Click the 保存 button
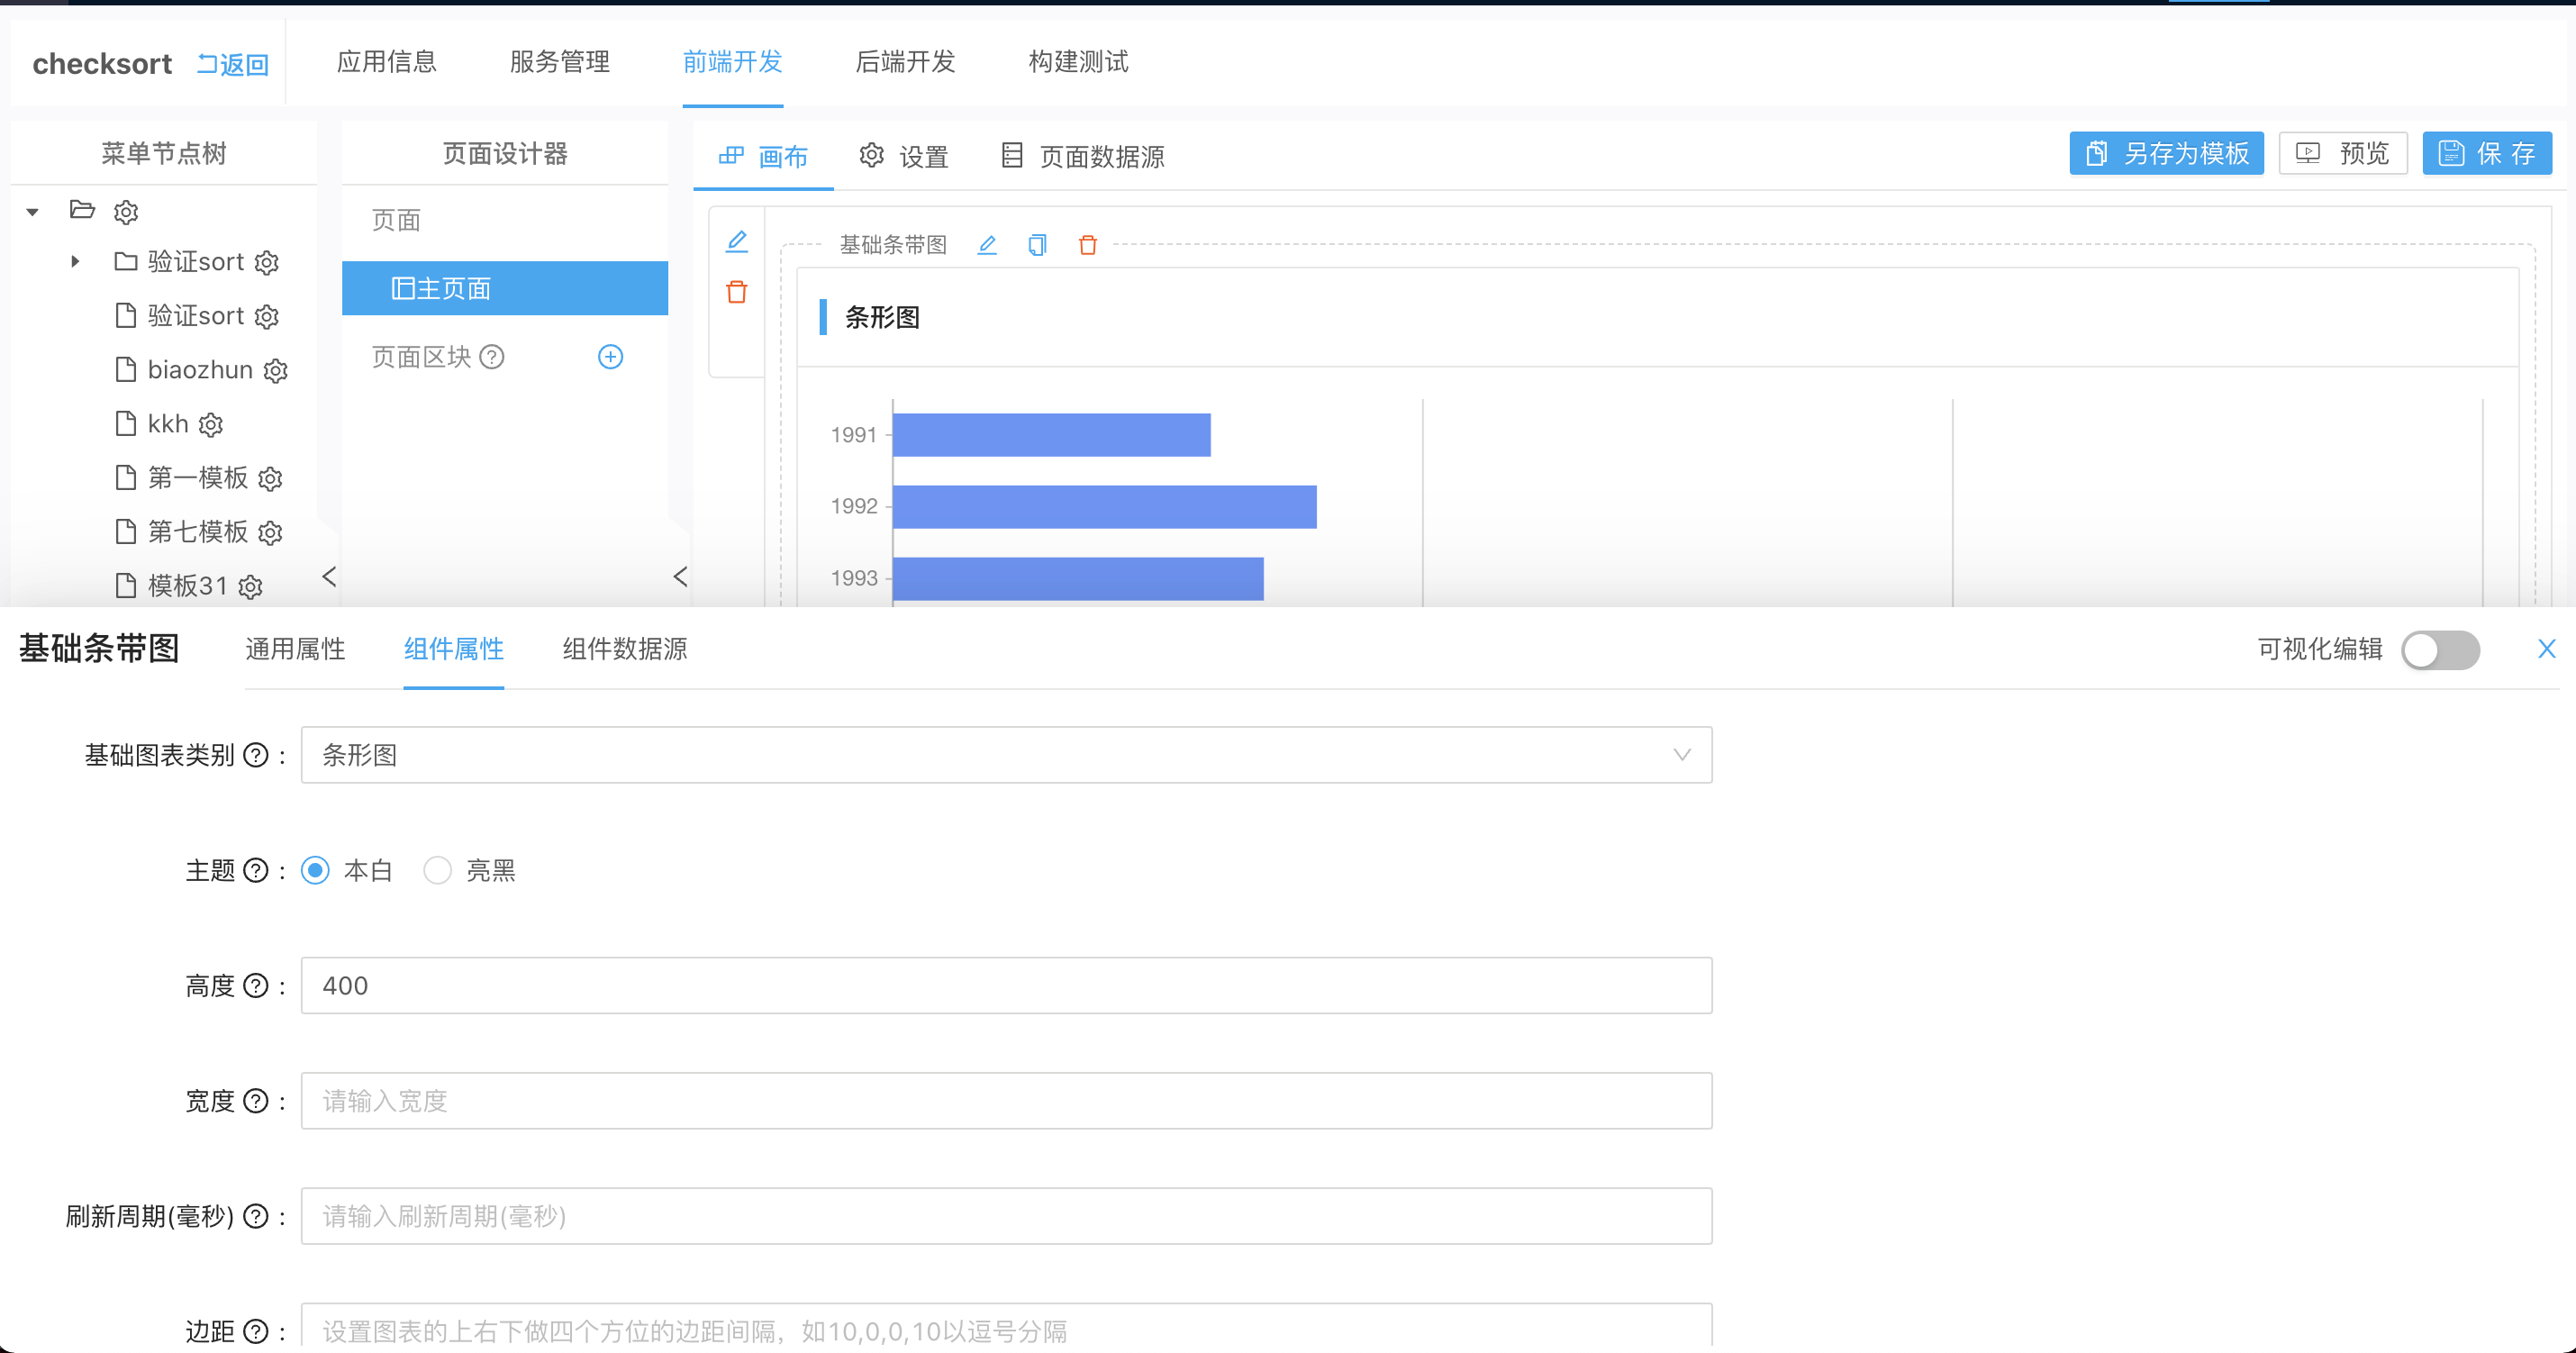This screenshot has height=1353, width=2576. pyautogui.click(x=2486, y=153)
